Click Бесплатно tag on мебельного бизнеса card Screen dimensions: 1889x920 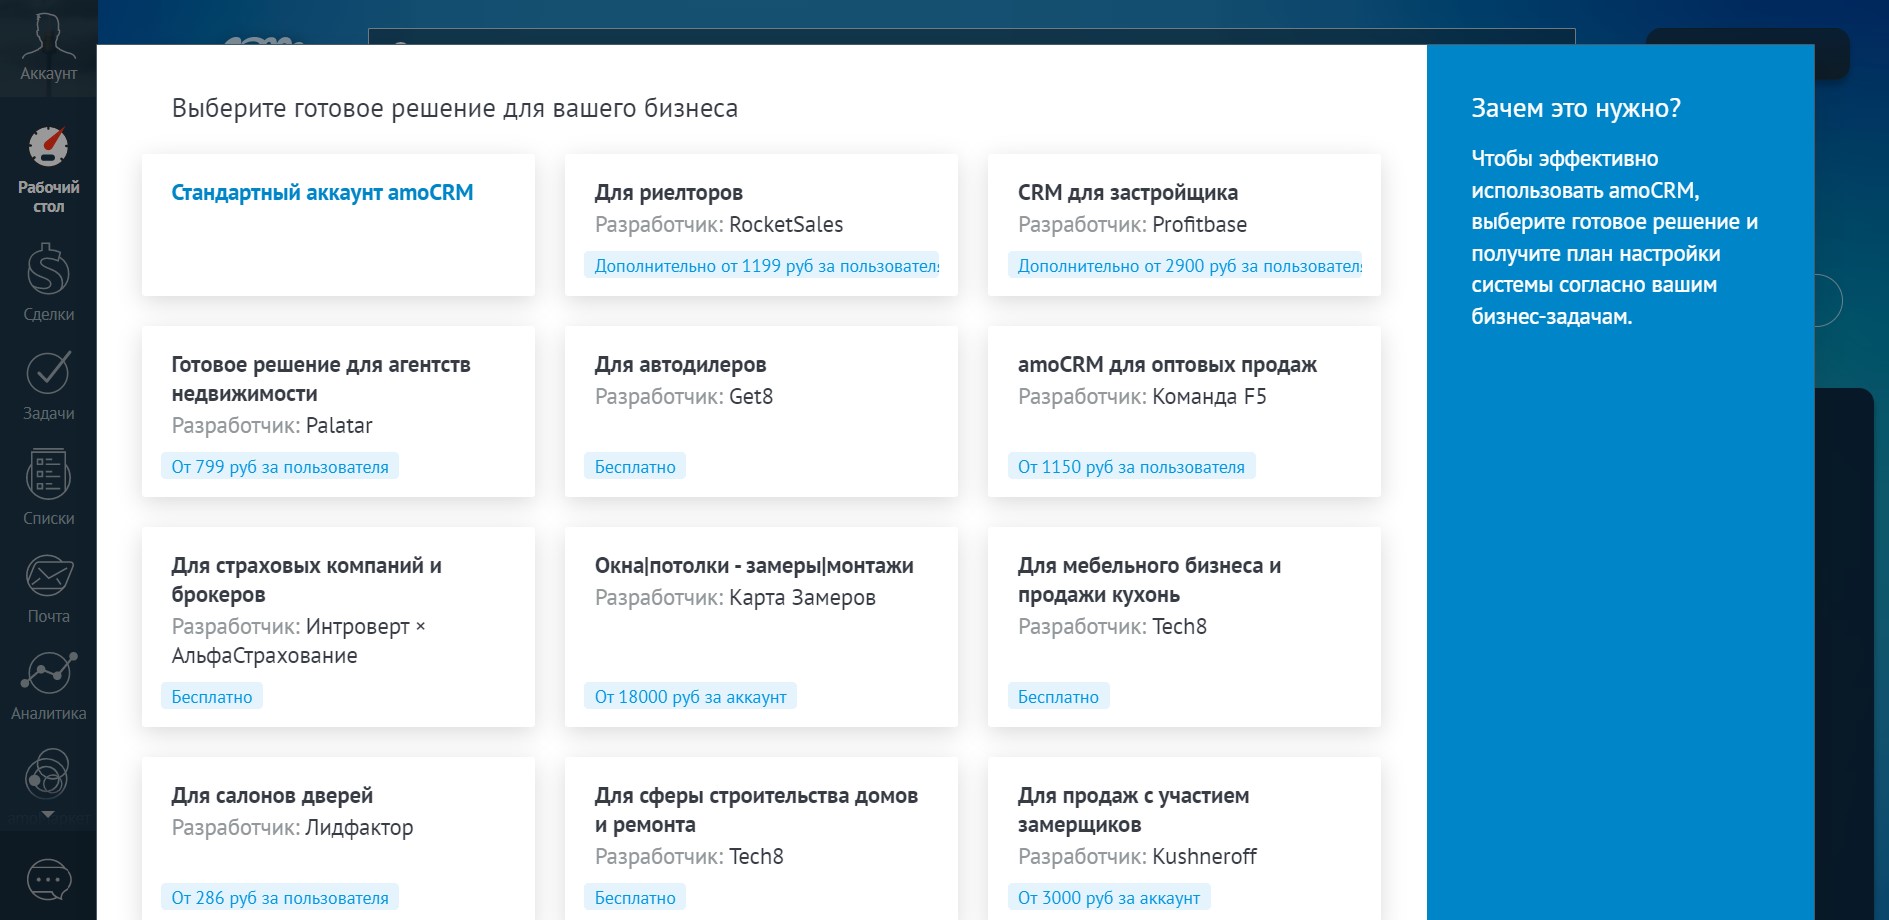pyautogui.click(x=1058, y=697)
